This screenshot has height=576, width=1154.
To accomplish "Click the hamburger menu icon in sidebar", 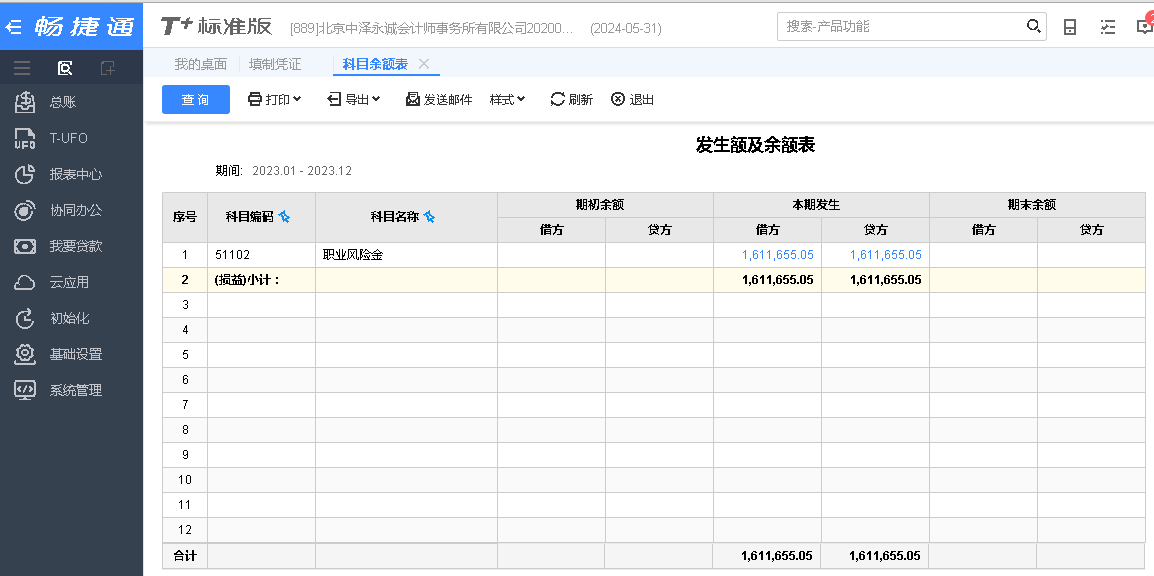I will [x=22, y=68].
